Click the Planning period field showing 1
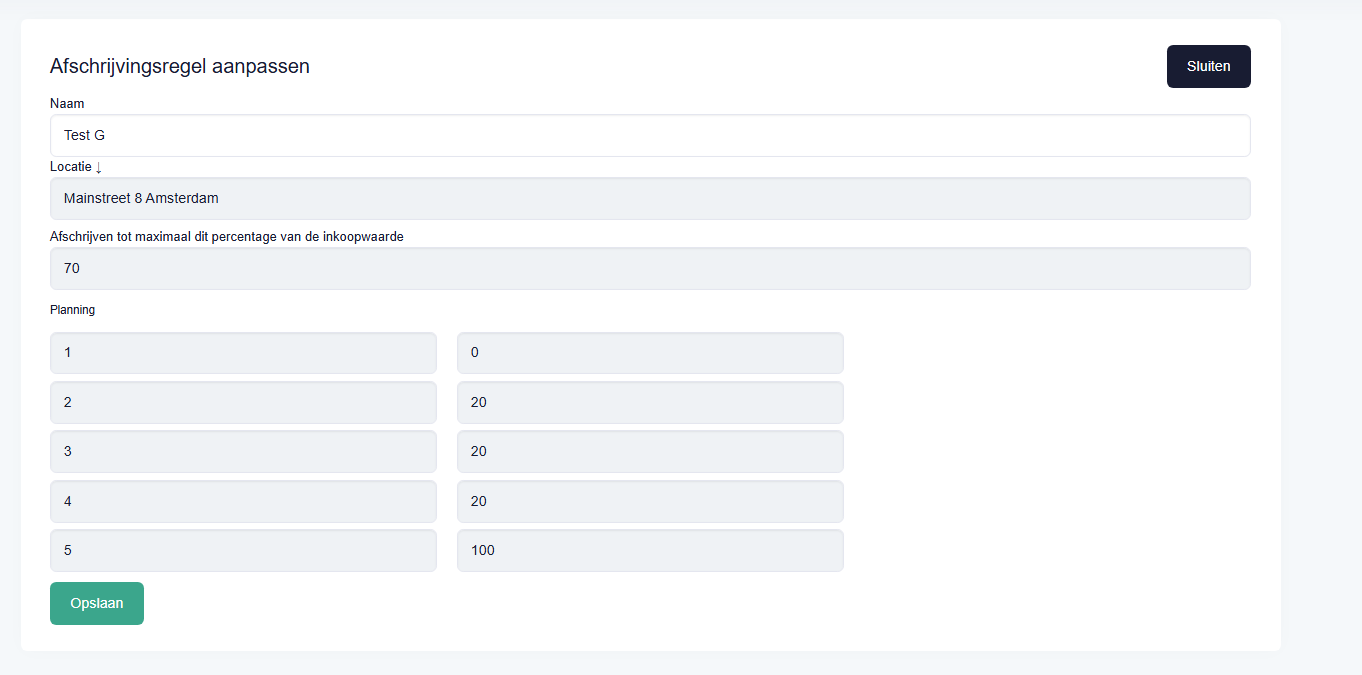Viewport: 1362px width, 675px height. 243,352
